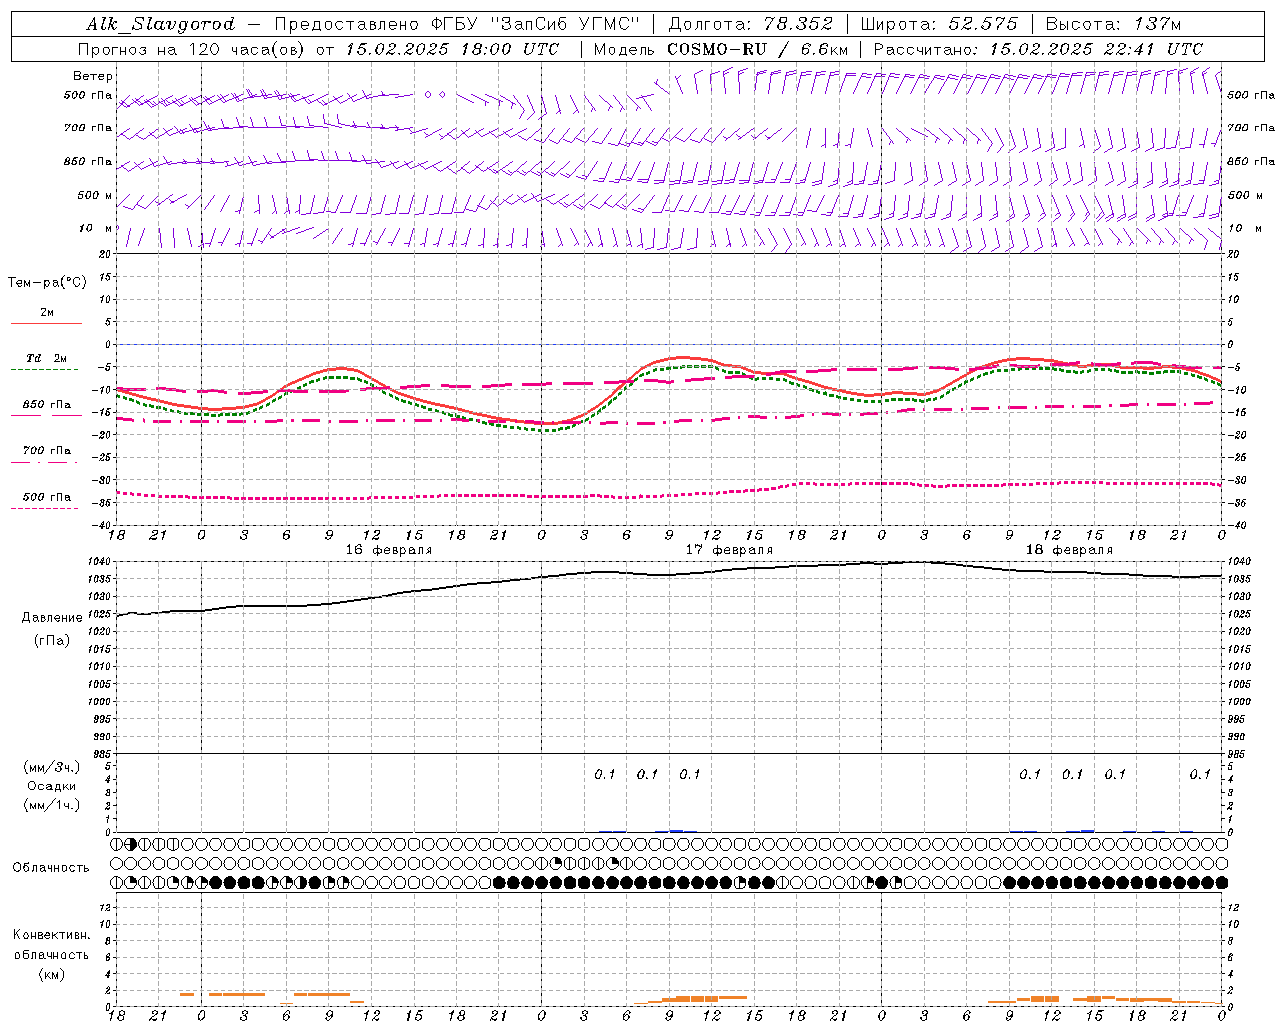Select the 700 гПа temperature legend entry
Image resolution: width=1280 pixels, height=1024 pixels.
click(47, 451)
